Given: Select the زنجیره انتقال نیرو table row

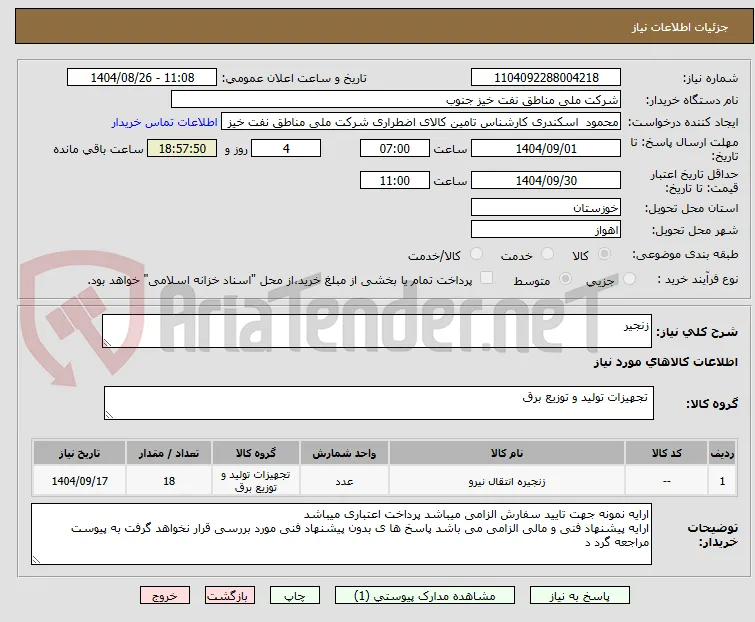Looking at the screenshot, I should tap(384, 480).
